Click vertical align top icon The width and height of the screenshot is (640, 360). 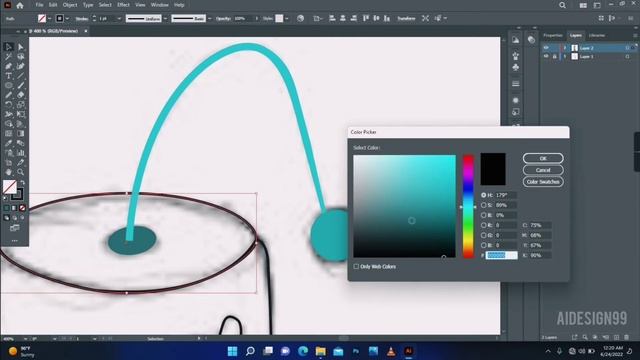[366, 18]
